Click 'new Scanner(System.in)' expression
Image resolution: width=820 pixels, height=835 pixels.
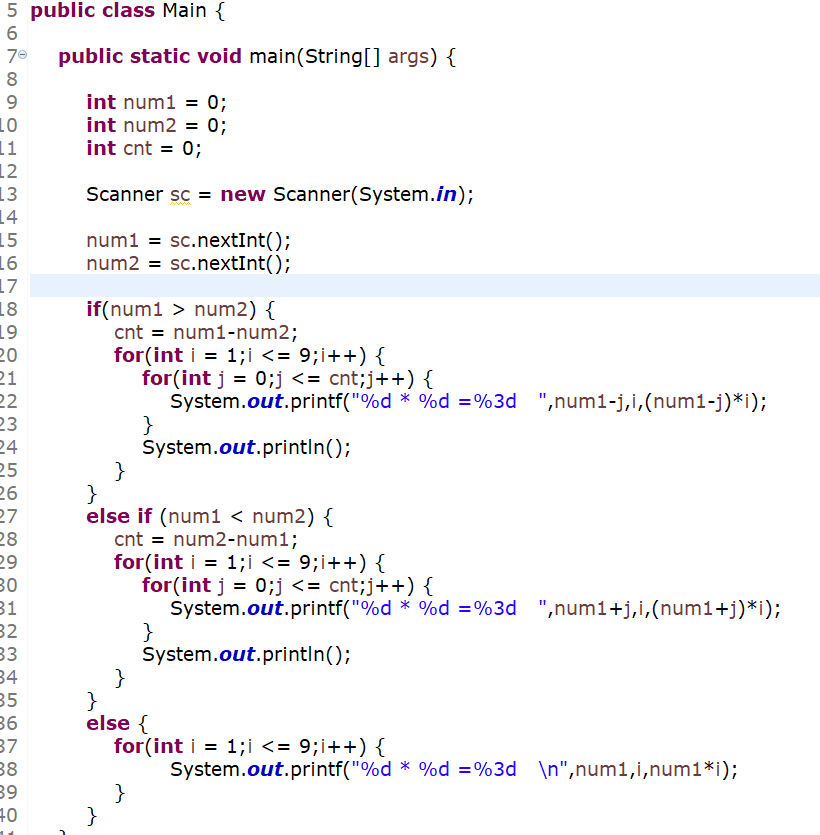[x=343, y=194]
